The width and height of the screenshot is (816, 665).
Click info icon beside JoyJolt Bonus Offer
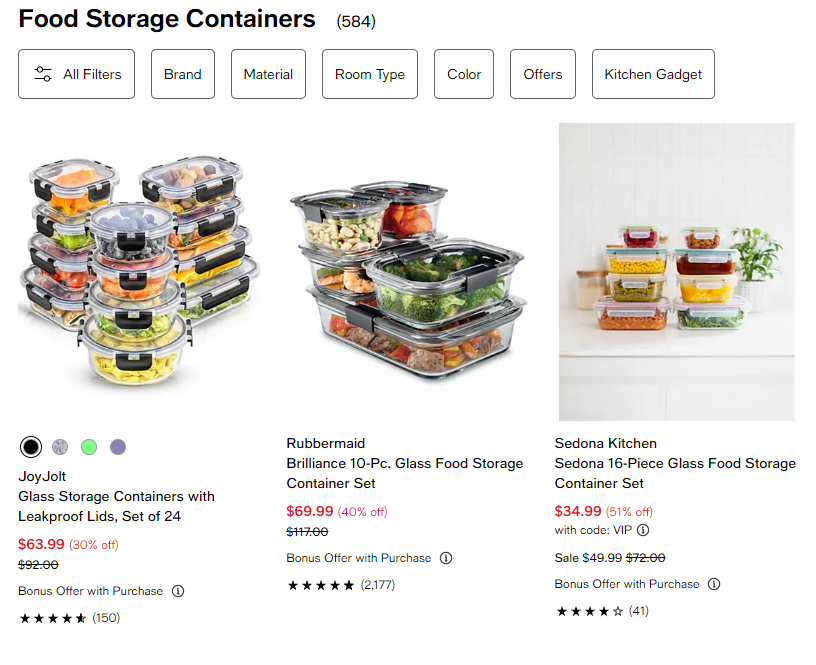[178, 591]
